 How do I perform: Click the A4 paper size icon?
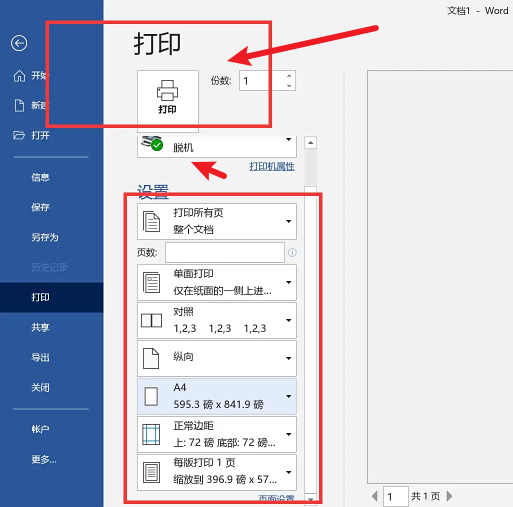coord(151,396)
